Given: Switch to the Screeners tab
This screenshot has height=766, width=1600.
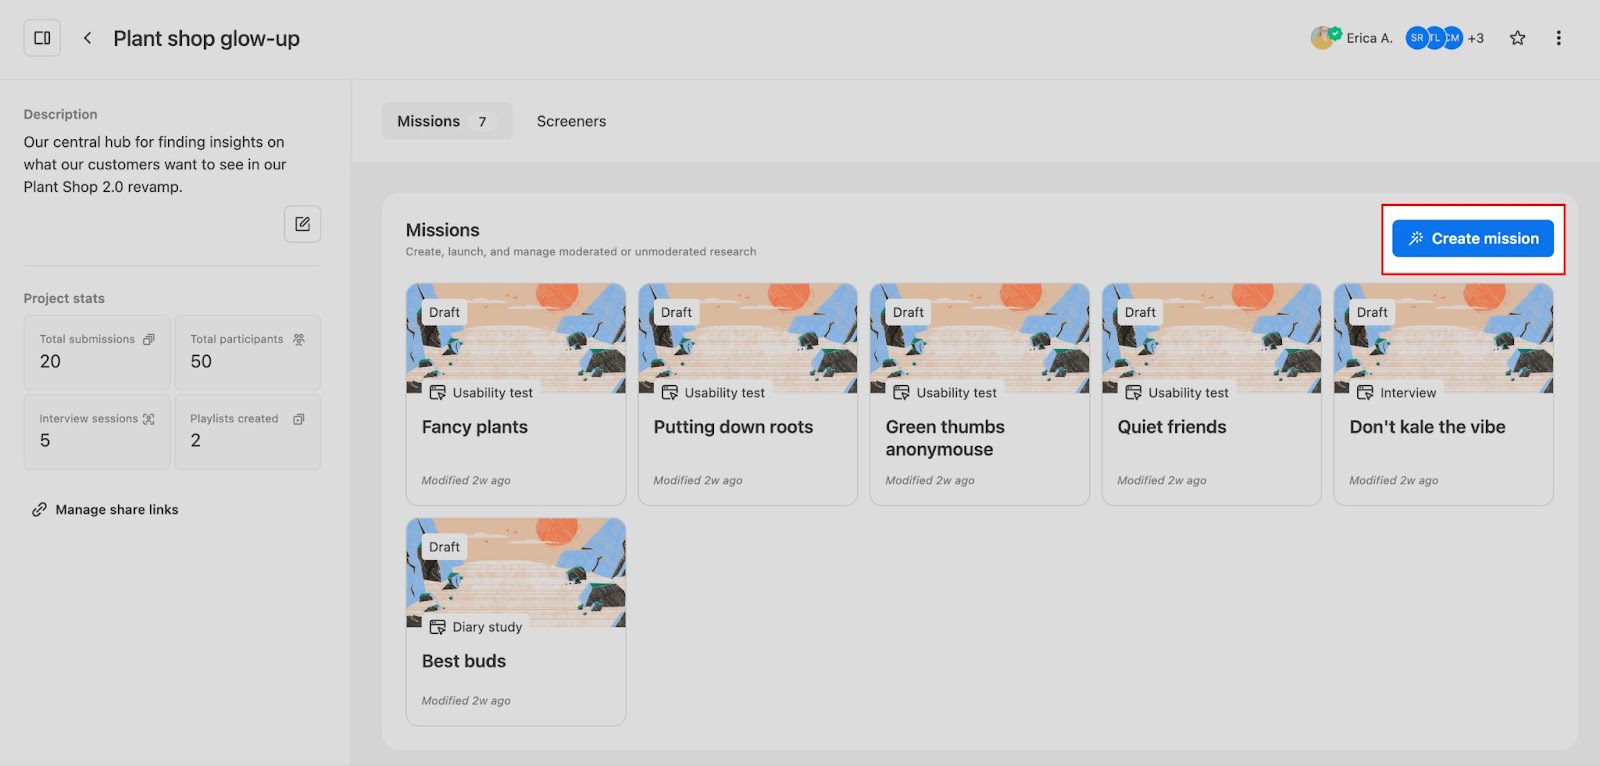Looking at the screenshot, I should click(x=571, y=121).
